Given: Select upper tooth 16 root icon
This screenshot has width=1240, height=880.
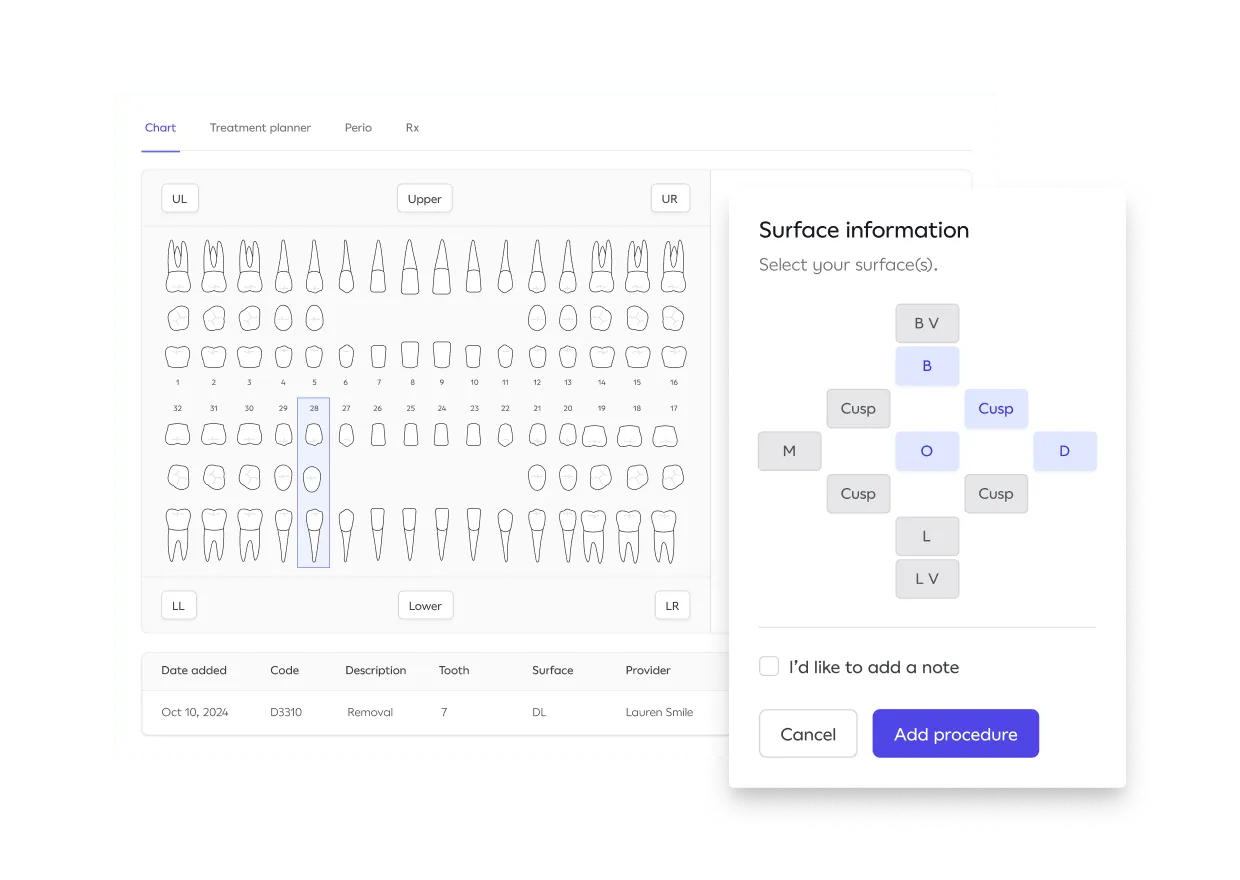Looking at the screenshot, I should point(673,267).
